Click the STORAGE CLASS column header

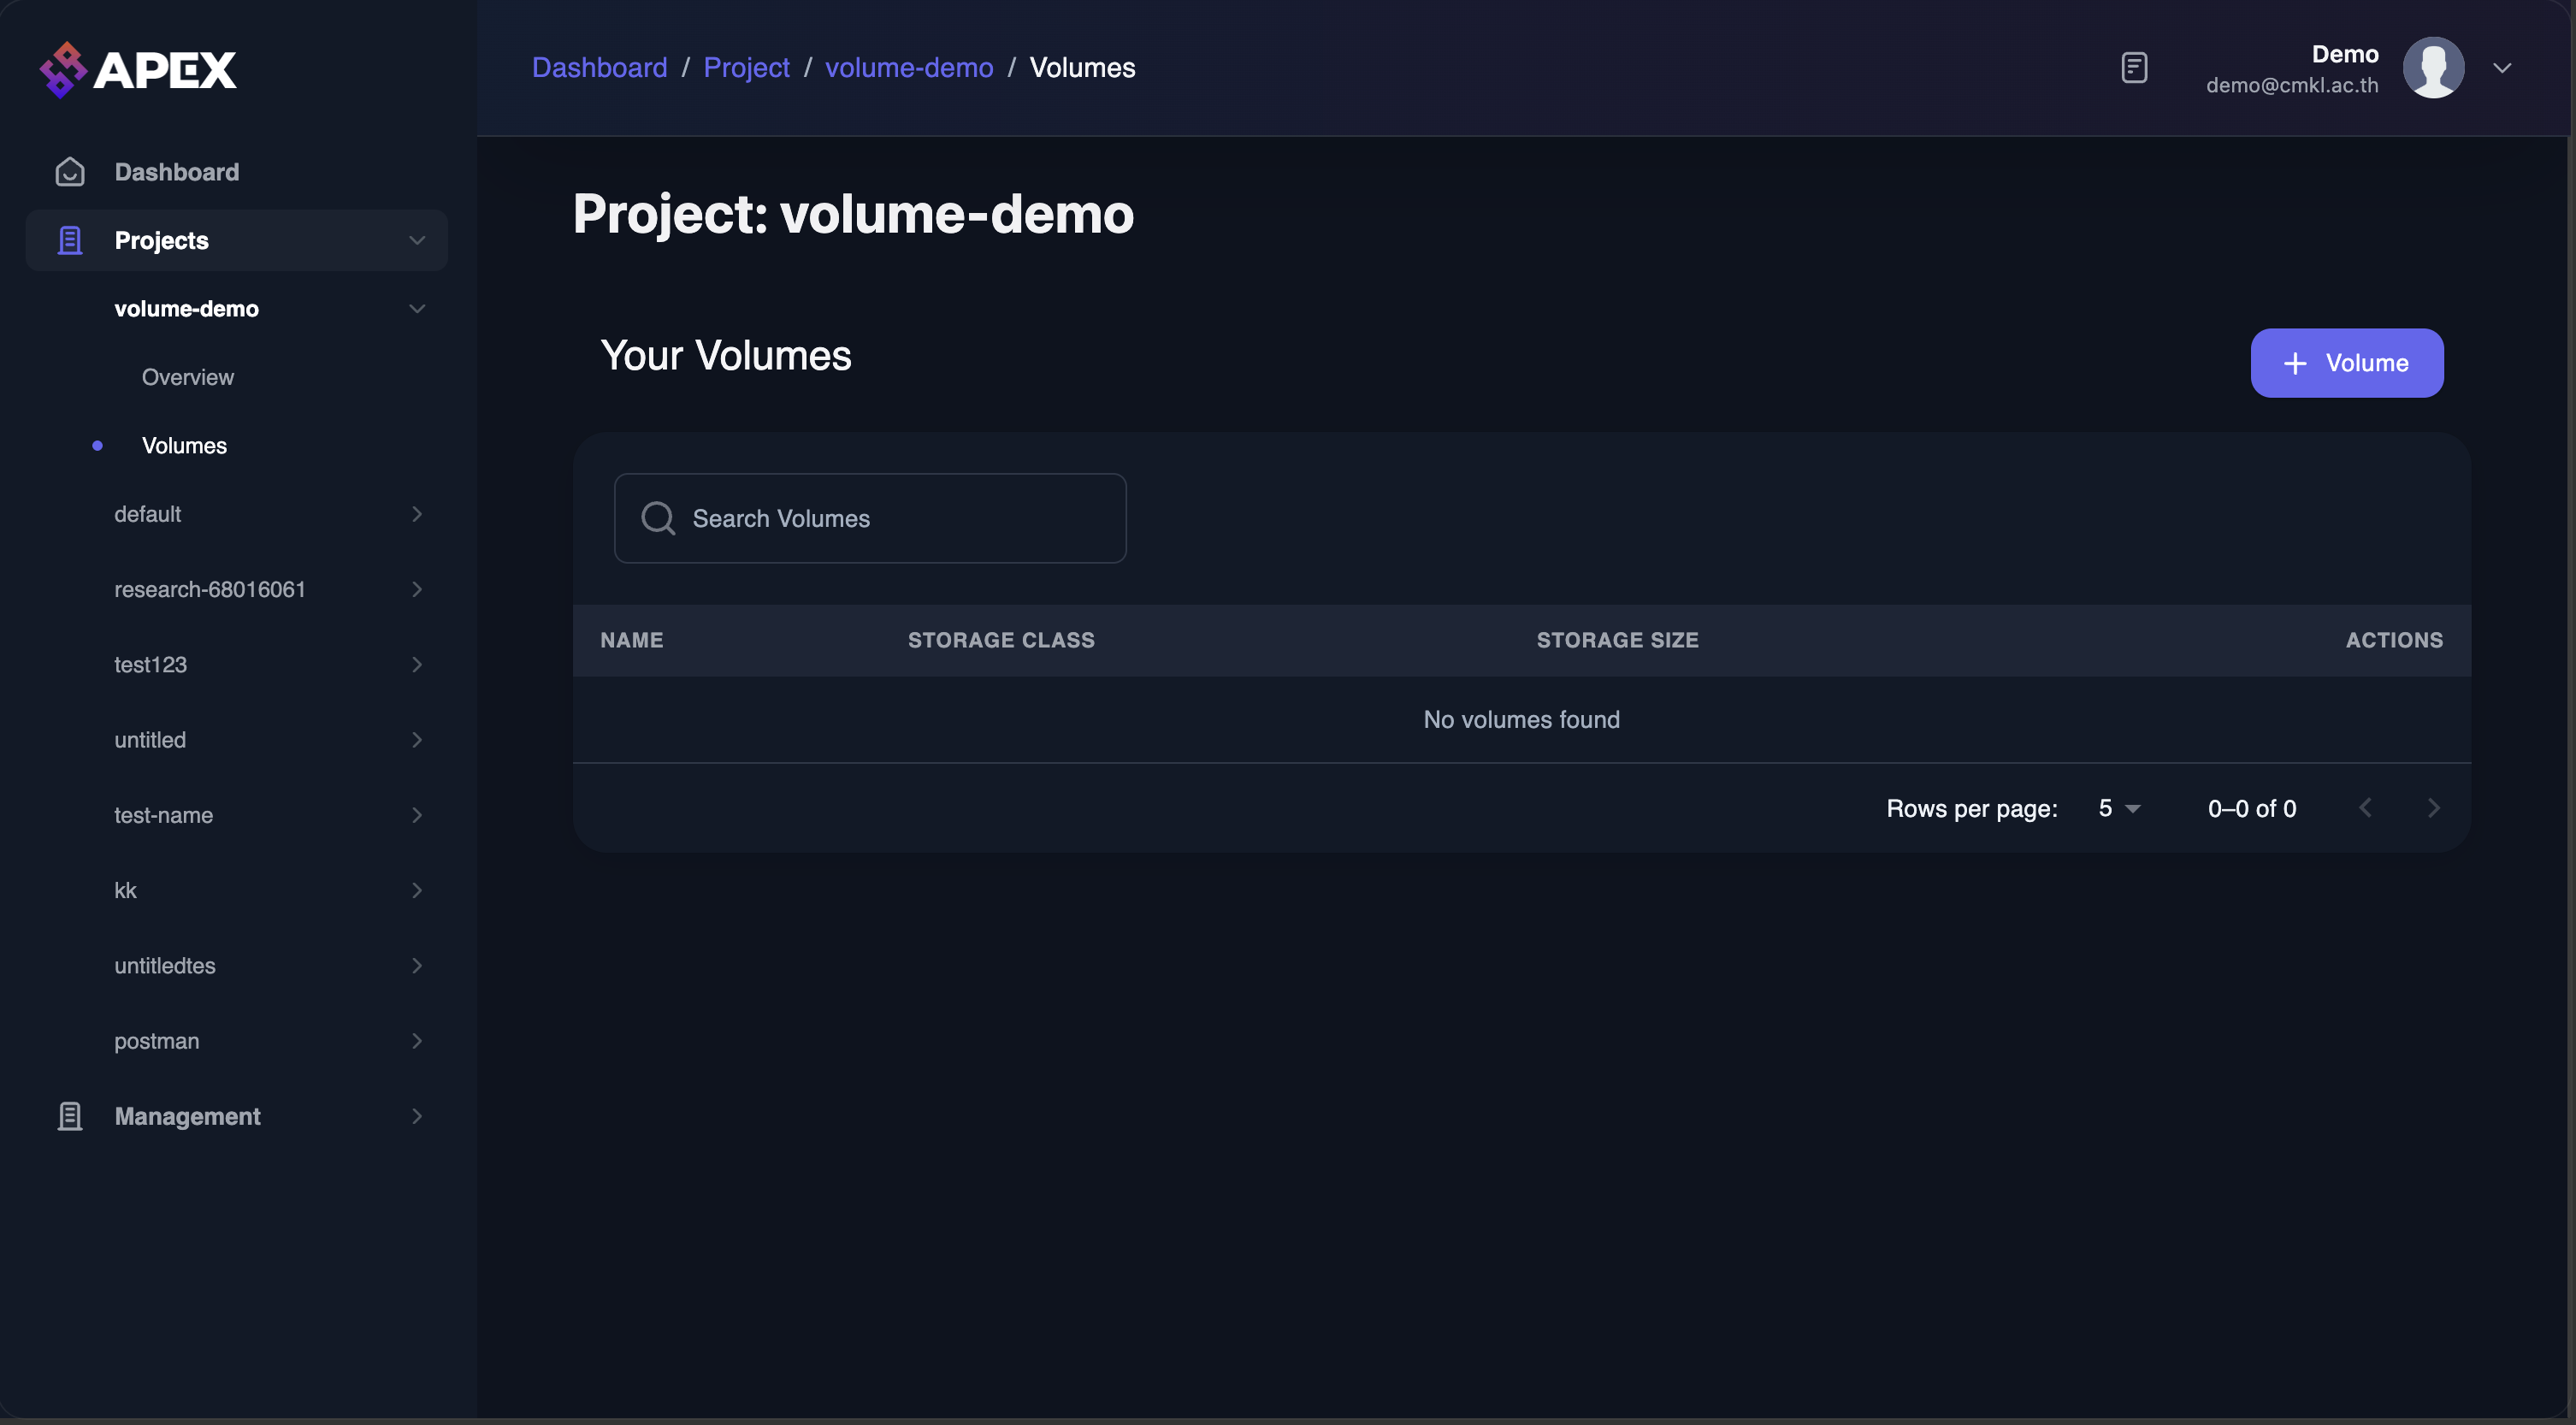coord(1001,640)
